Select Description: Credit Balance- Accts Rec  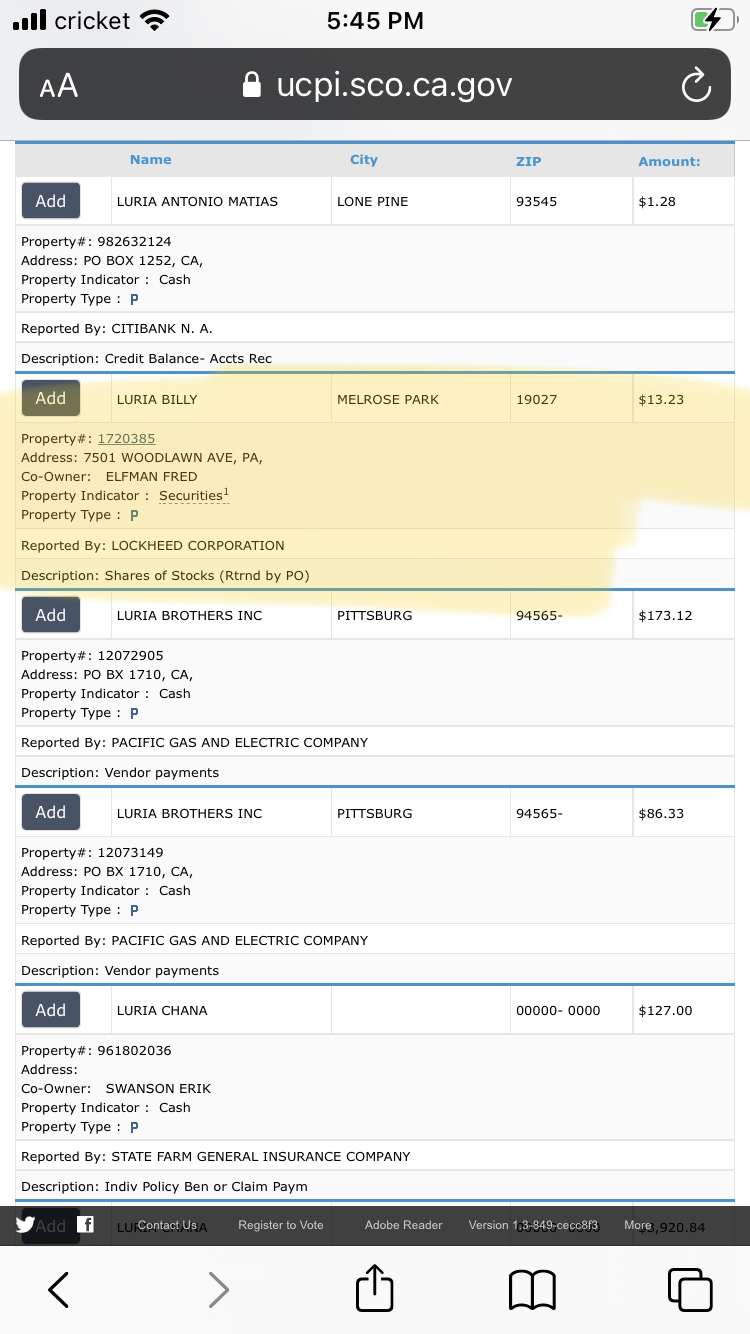tap(147, 359)
